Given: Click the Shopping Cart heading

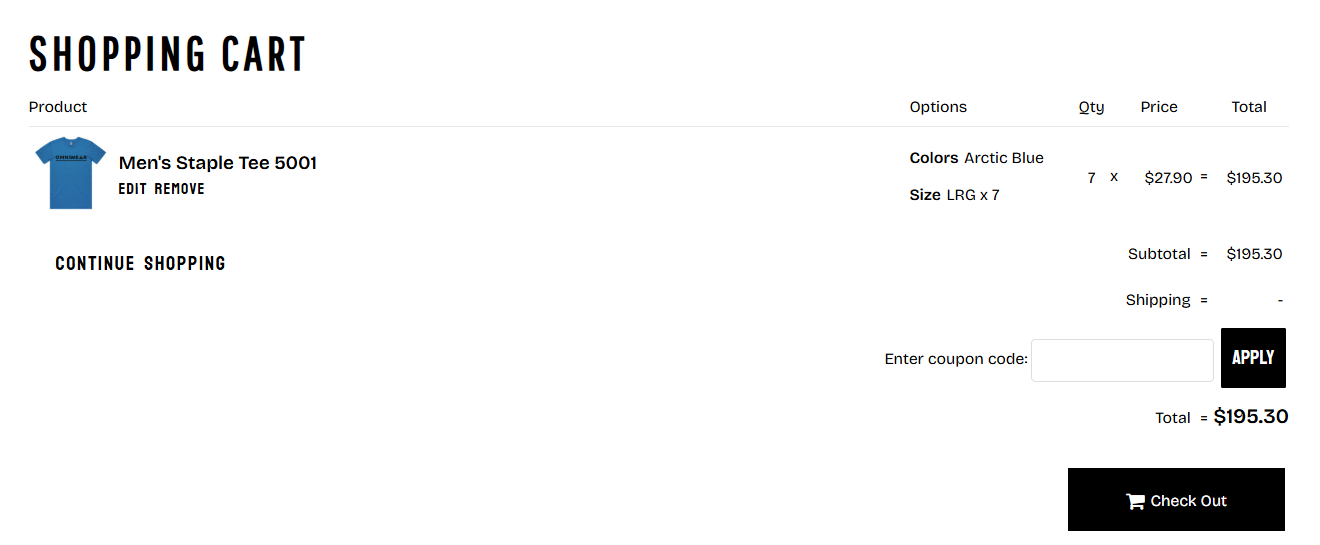Looking at the screenshot, I should (x=167, y=55).
